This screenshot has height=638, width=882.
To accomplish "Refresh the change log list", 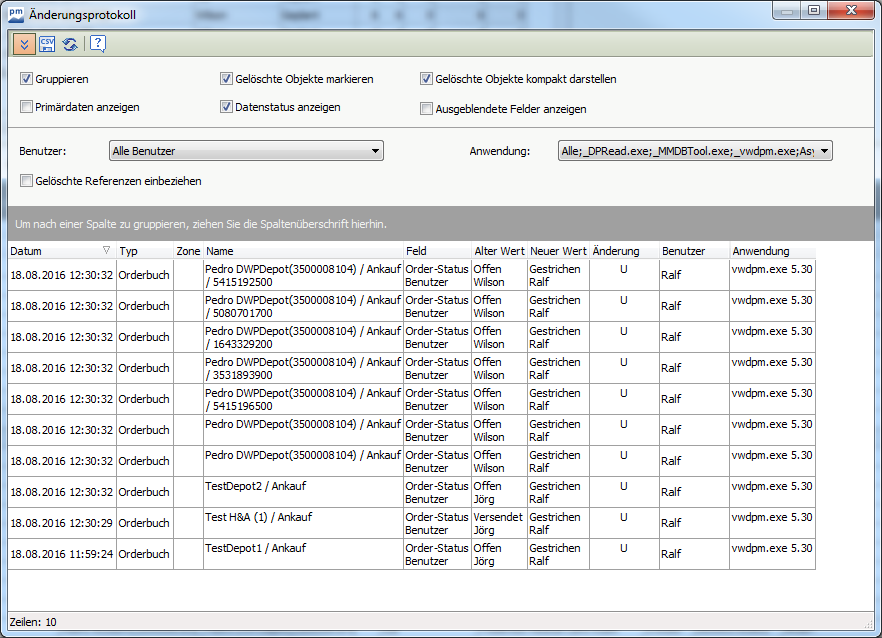I will (70, 44).
